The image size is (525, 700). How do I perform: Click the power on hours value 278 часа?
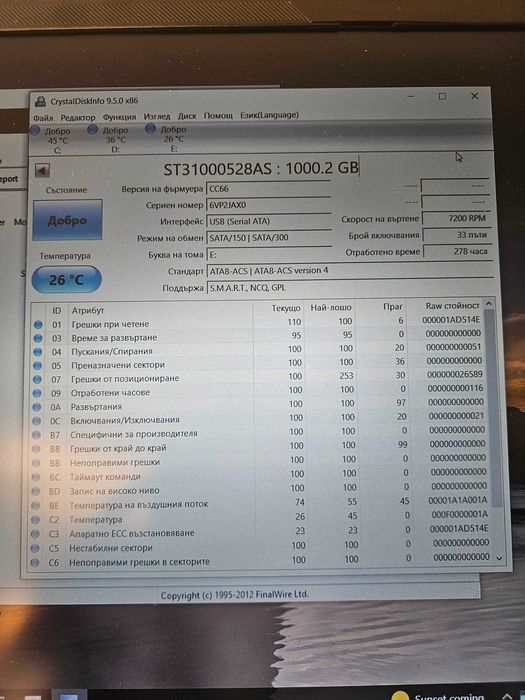point(457,251)
